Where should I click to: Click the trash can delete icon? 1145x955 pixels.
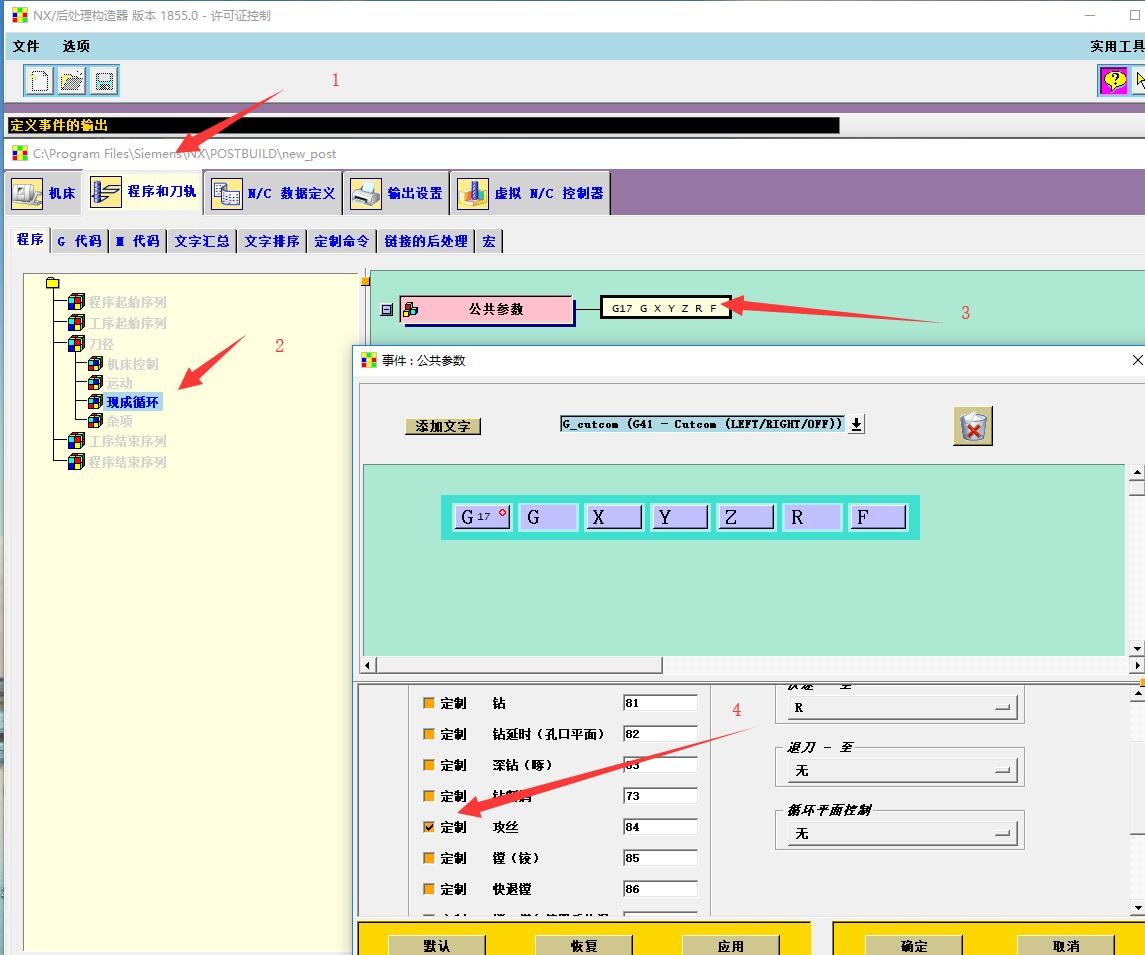972,426
